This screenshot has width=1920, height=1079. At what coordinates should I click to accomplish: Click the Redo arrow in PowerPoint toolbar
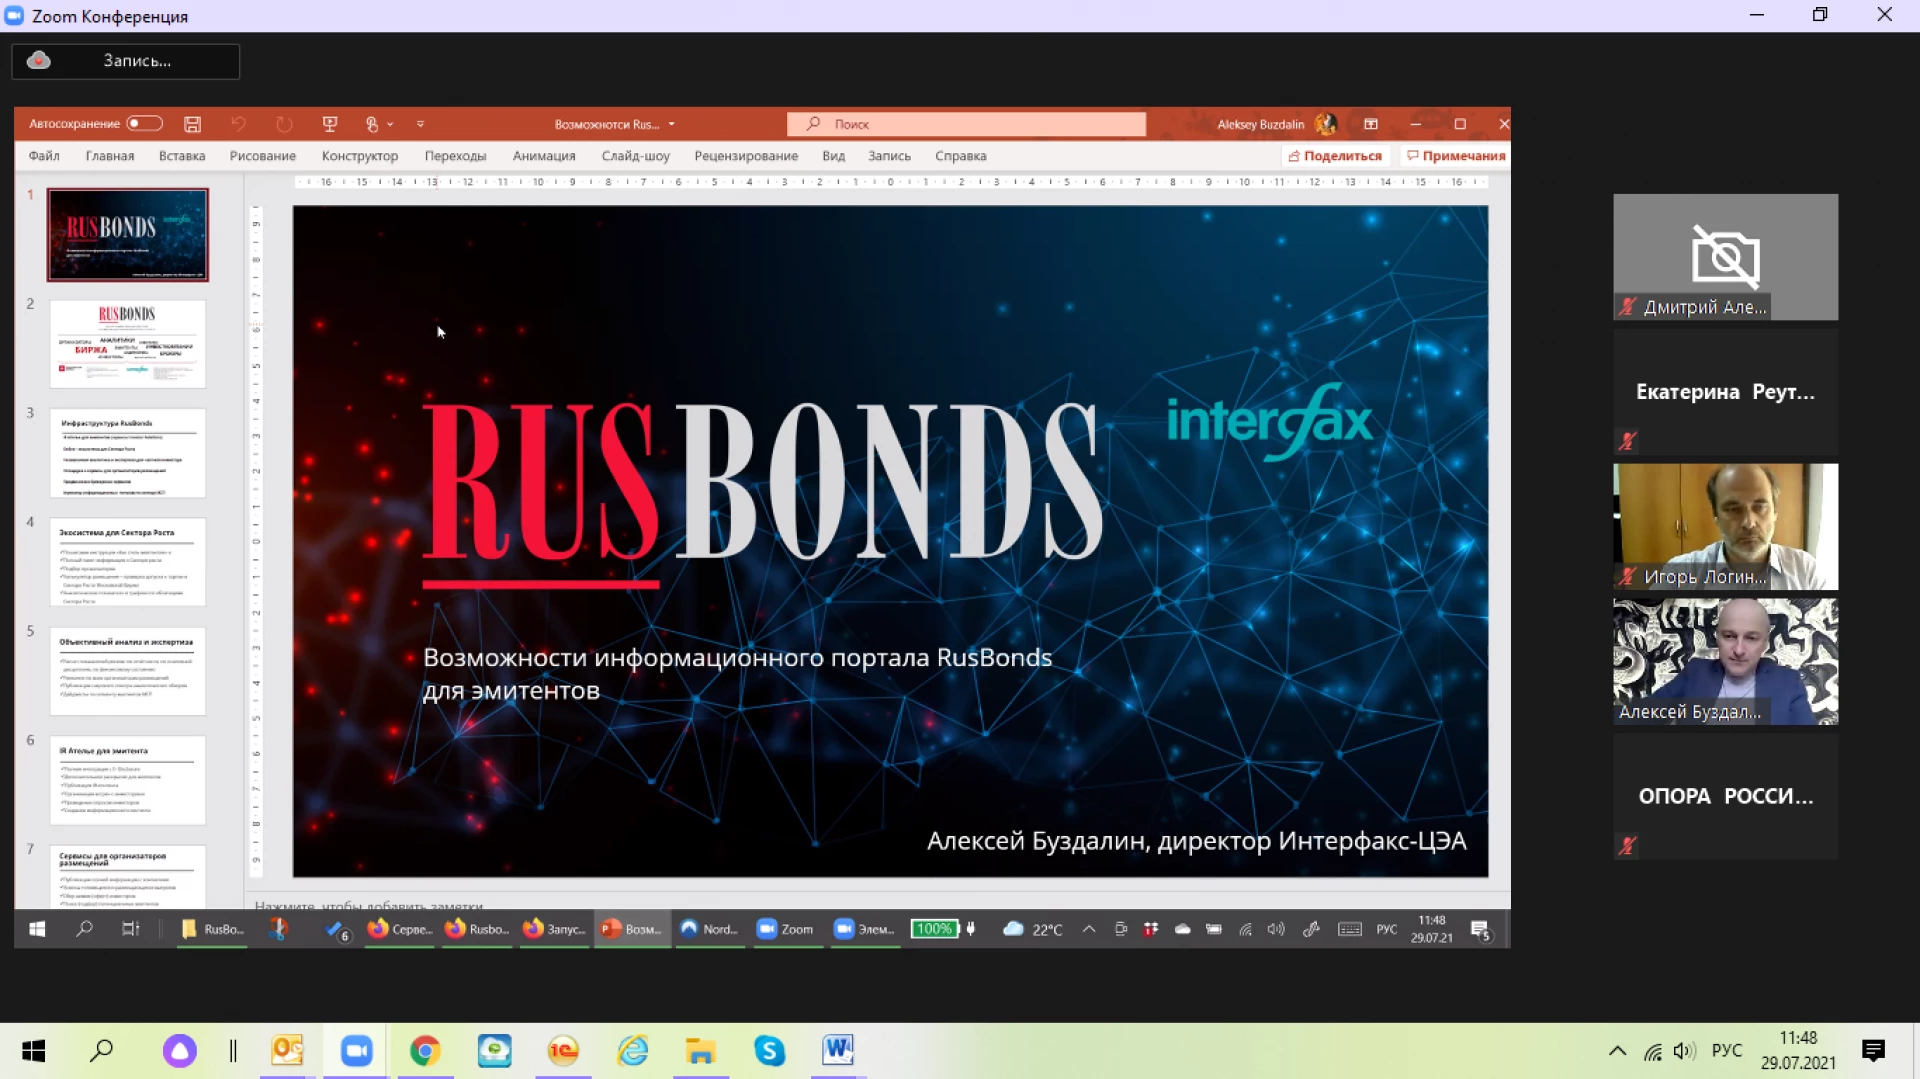coord(284,124)
